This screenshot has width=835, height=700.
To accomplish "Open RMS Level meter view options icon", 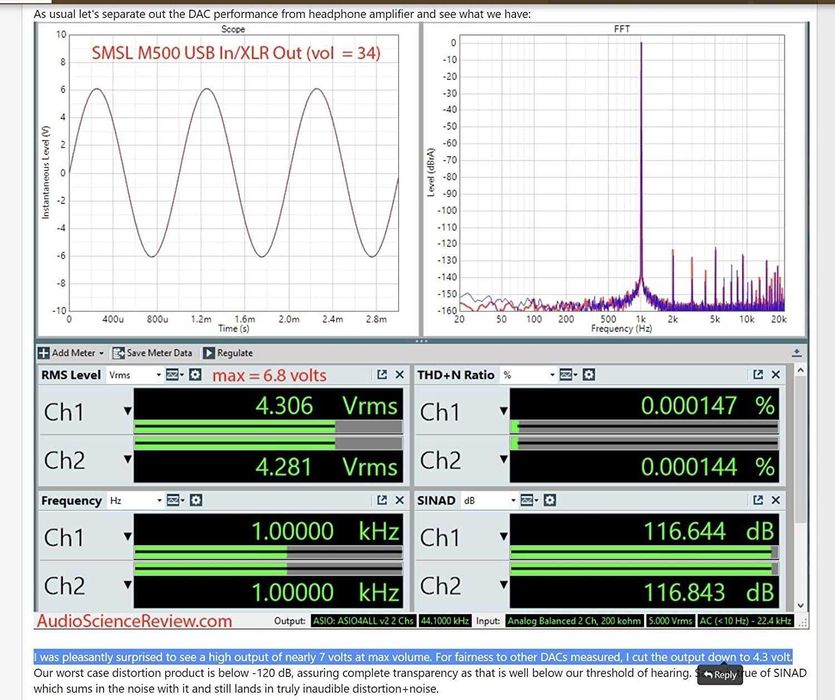I will pos(174,375).
